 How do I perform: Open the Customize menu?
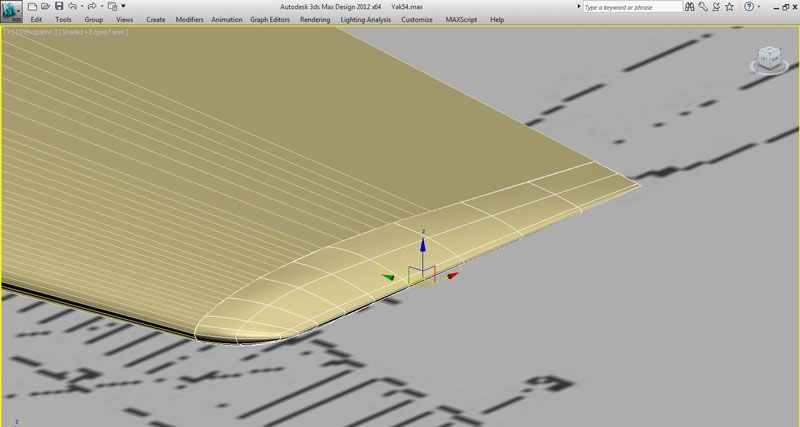pos(417,19)
